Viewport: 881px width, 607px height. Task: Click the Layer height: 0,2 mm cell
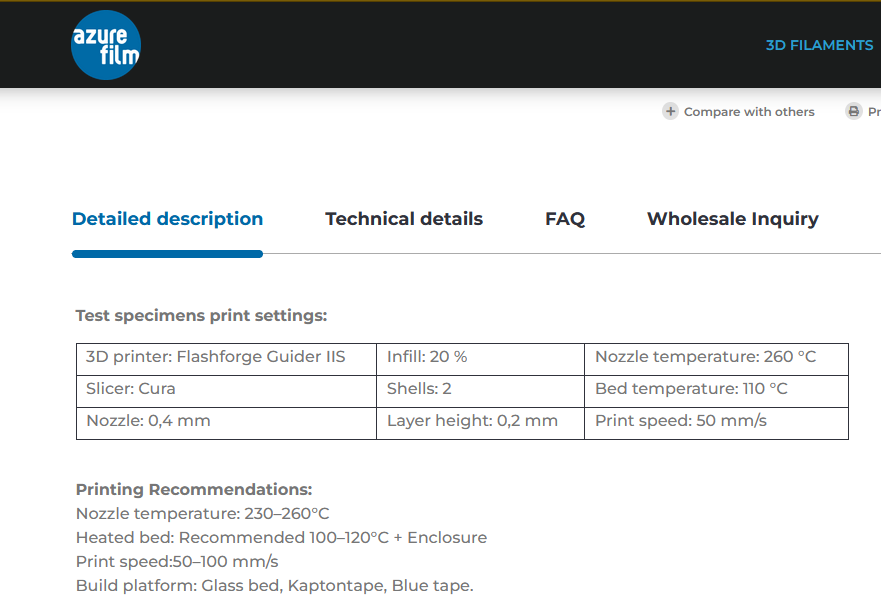(x=480, y=423)
